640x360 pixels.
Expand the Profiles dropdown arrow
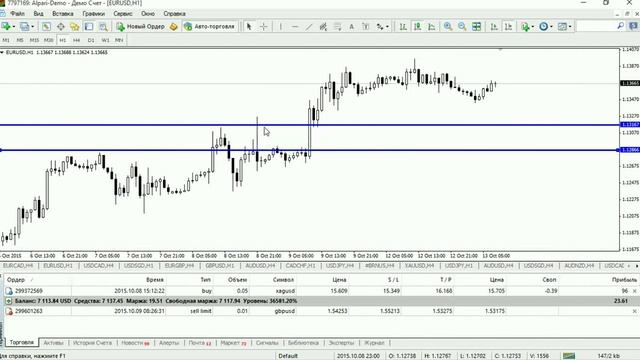pyautogui.click(x=33, y=27)
